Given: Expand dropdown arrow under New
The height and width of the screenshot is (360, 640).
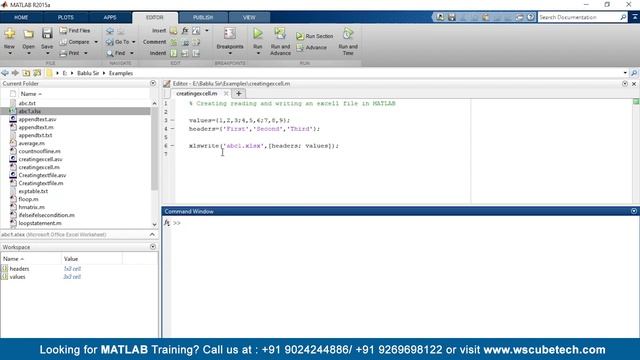Looking at the screenshot, I should (x=9, y=53).
